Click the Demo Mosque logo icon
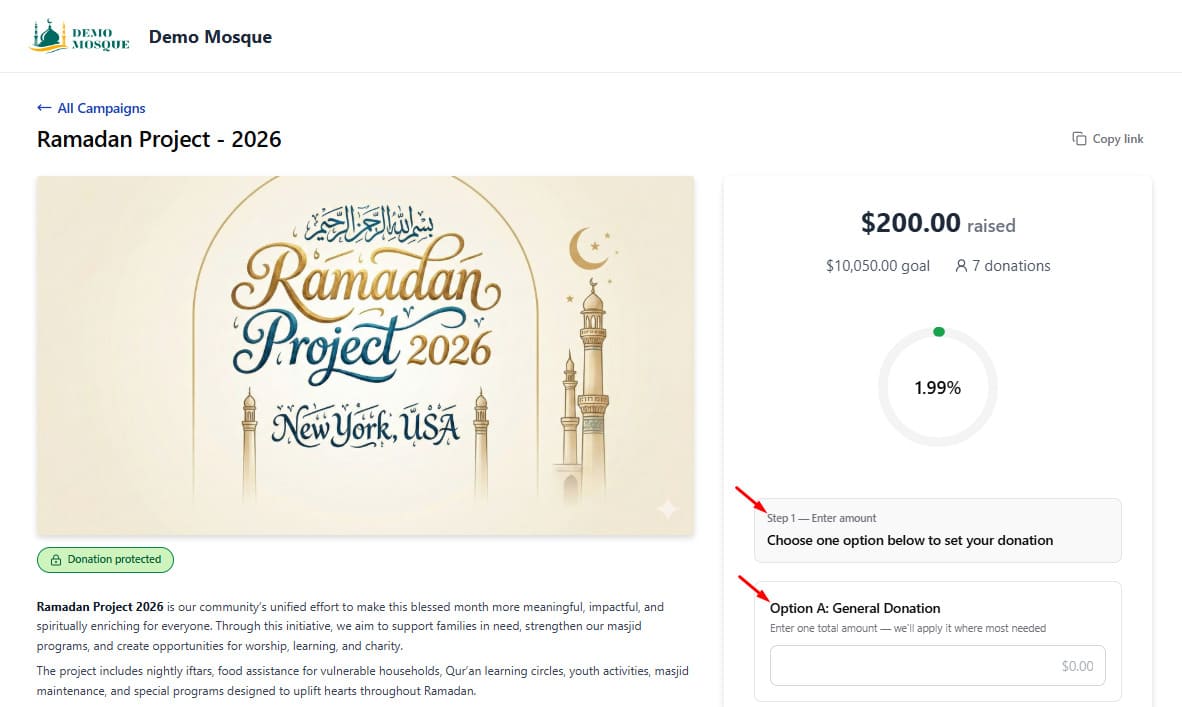Viewport: 1182px width, 707px height. coord(79,36)
